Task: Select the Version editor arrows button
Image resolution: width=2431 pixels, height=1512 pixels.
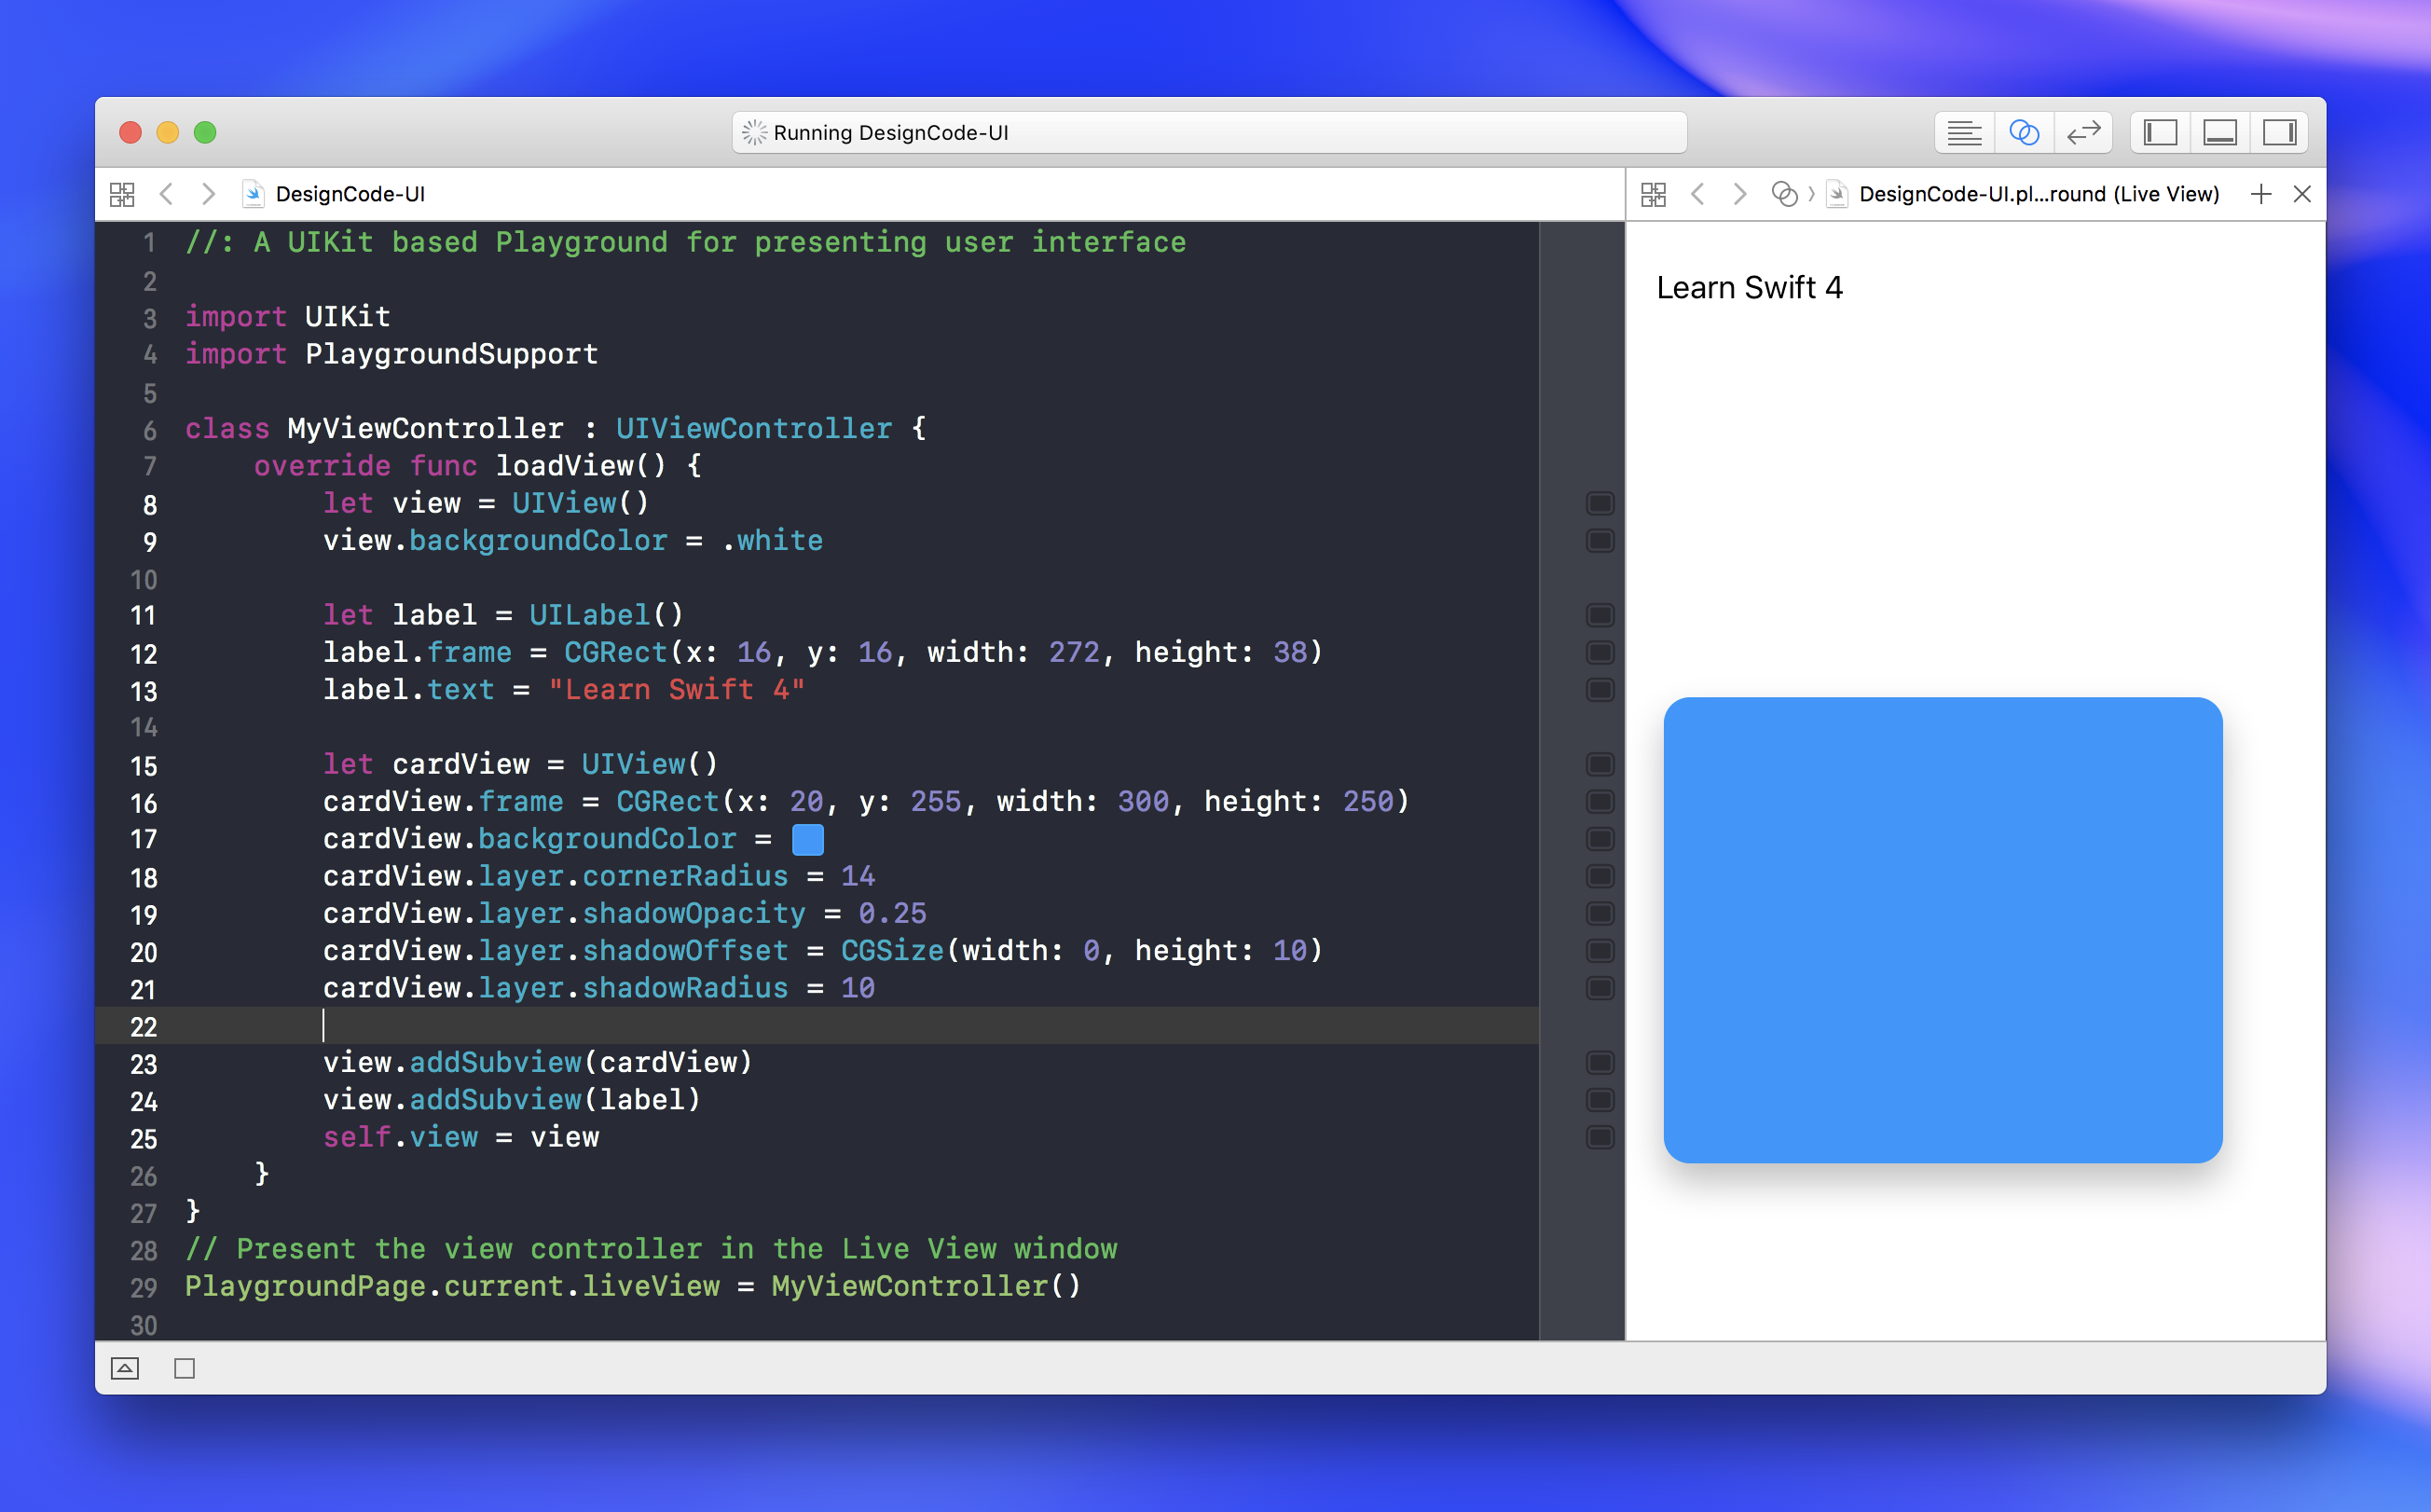Action: pyautogui.click(x=2083, y=133)
